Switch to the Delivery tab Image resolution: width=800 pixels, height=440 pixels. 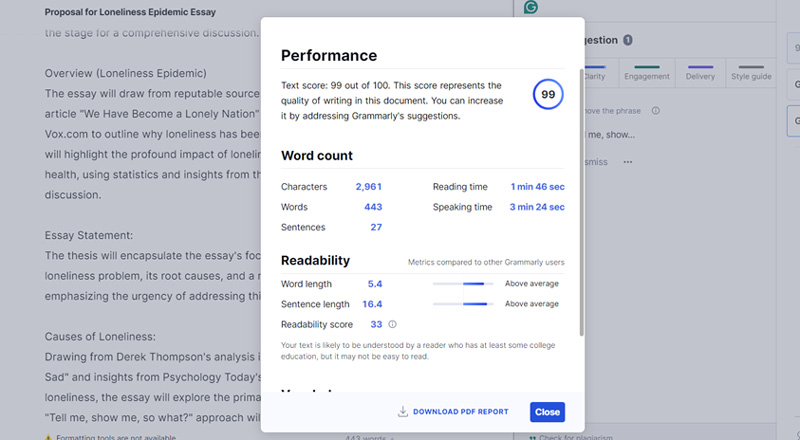click(701, 75)
